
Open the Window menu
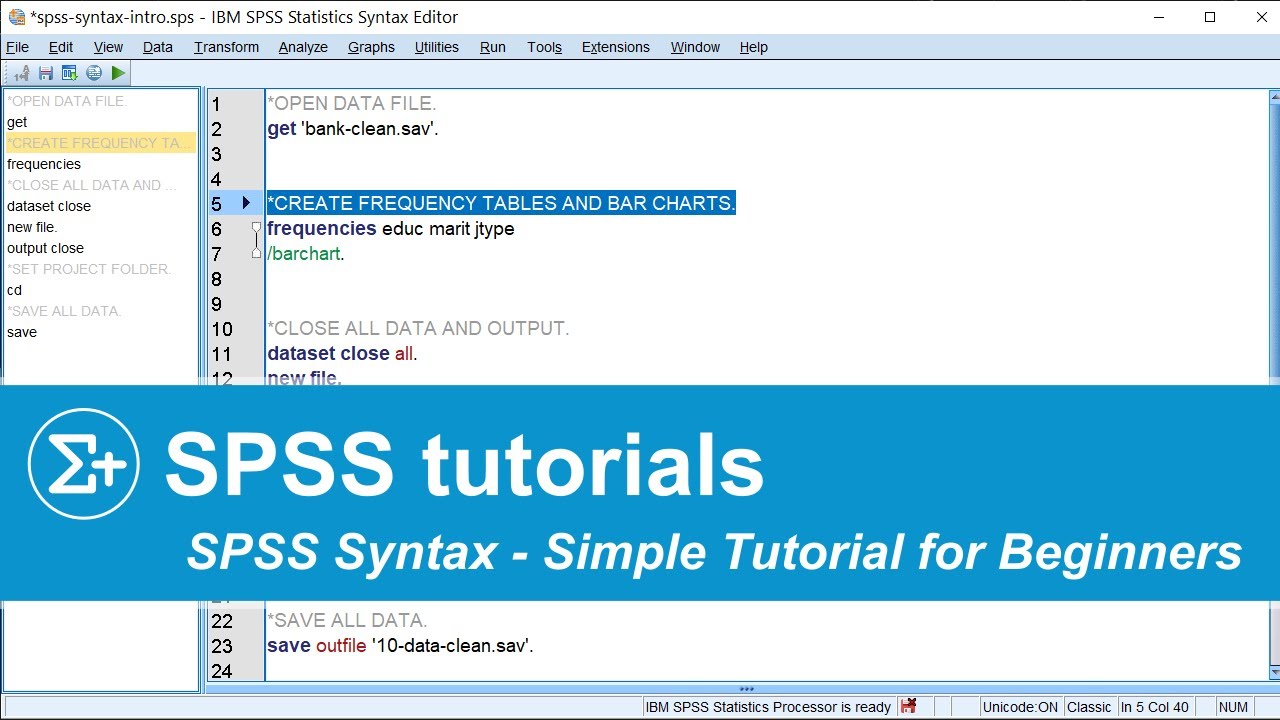(695, 47)
